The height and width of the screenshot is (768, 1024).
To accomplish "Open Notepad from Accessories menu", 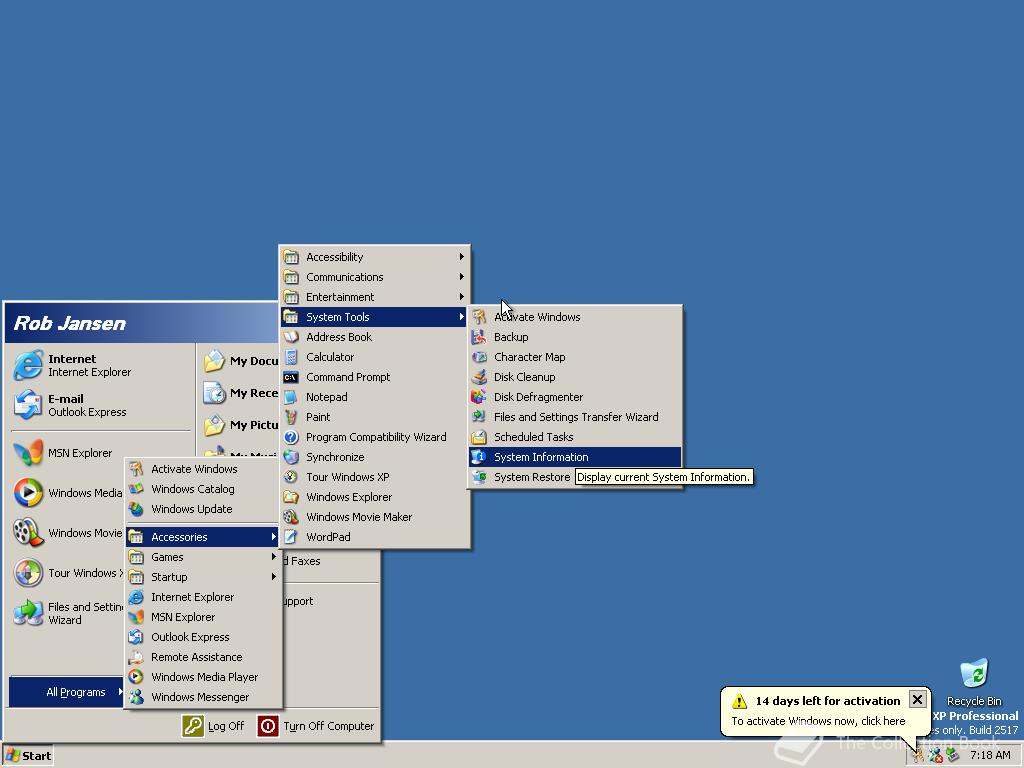I will pyautogui.click(x=326, y=397).
